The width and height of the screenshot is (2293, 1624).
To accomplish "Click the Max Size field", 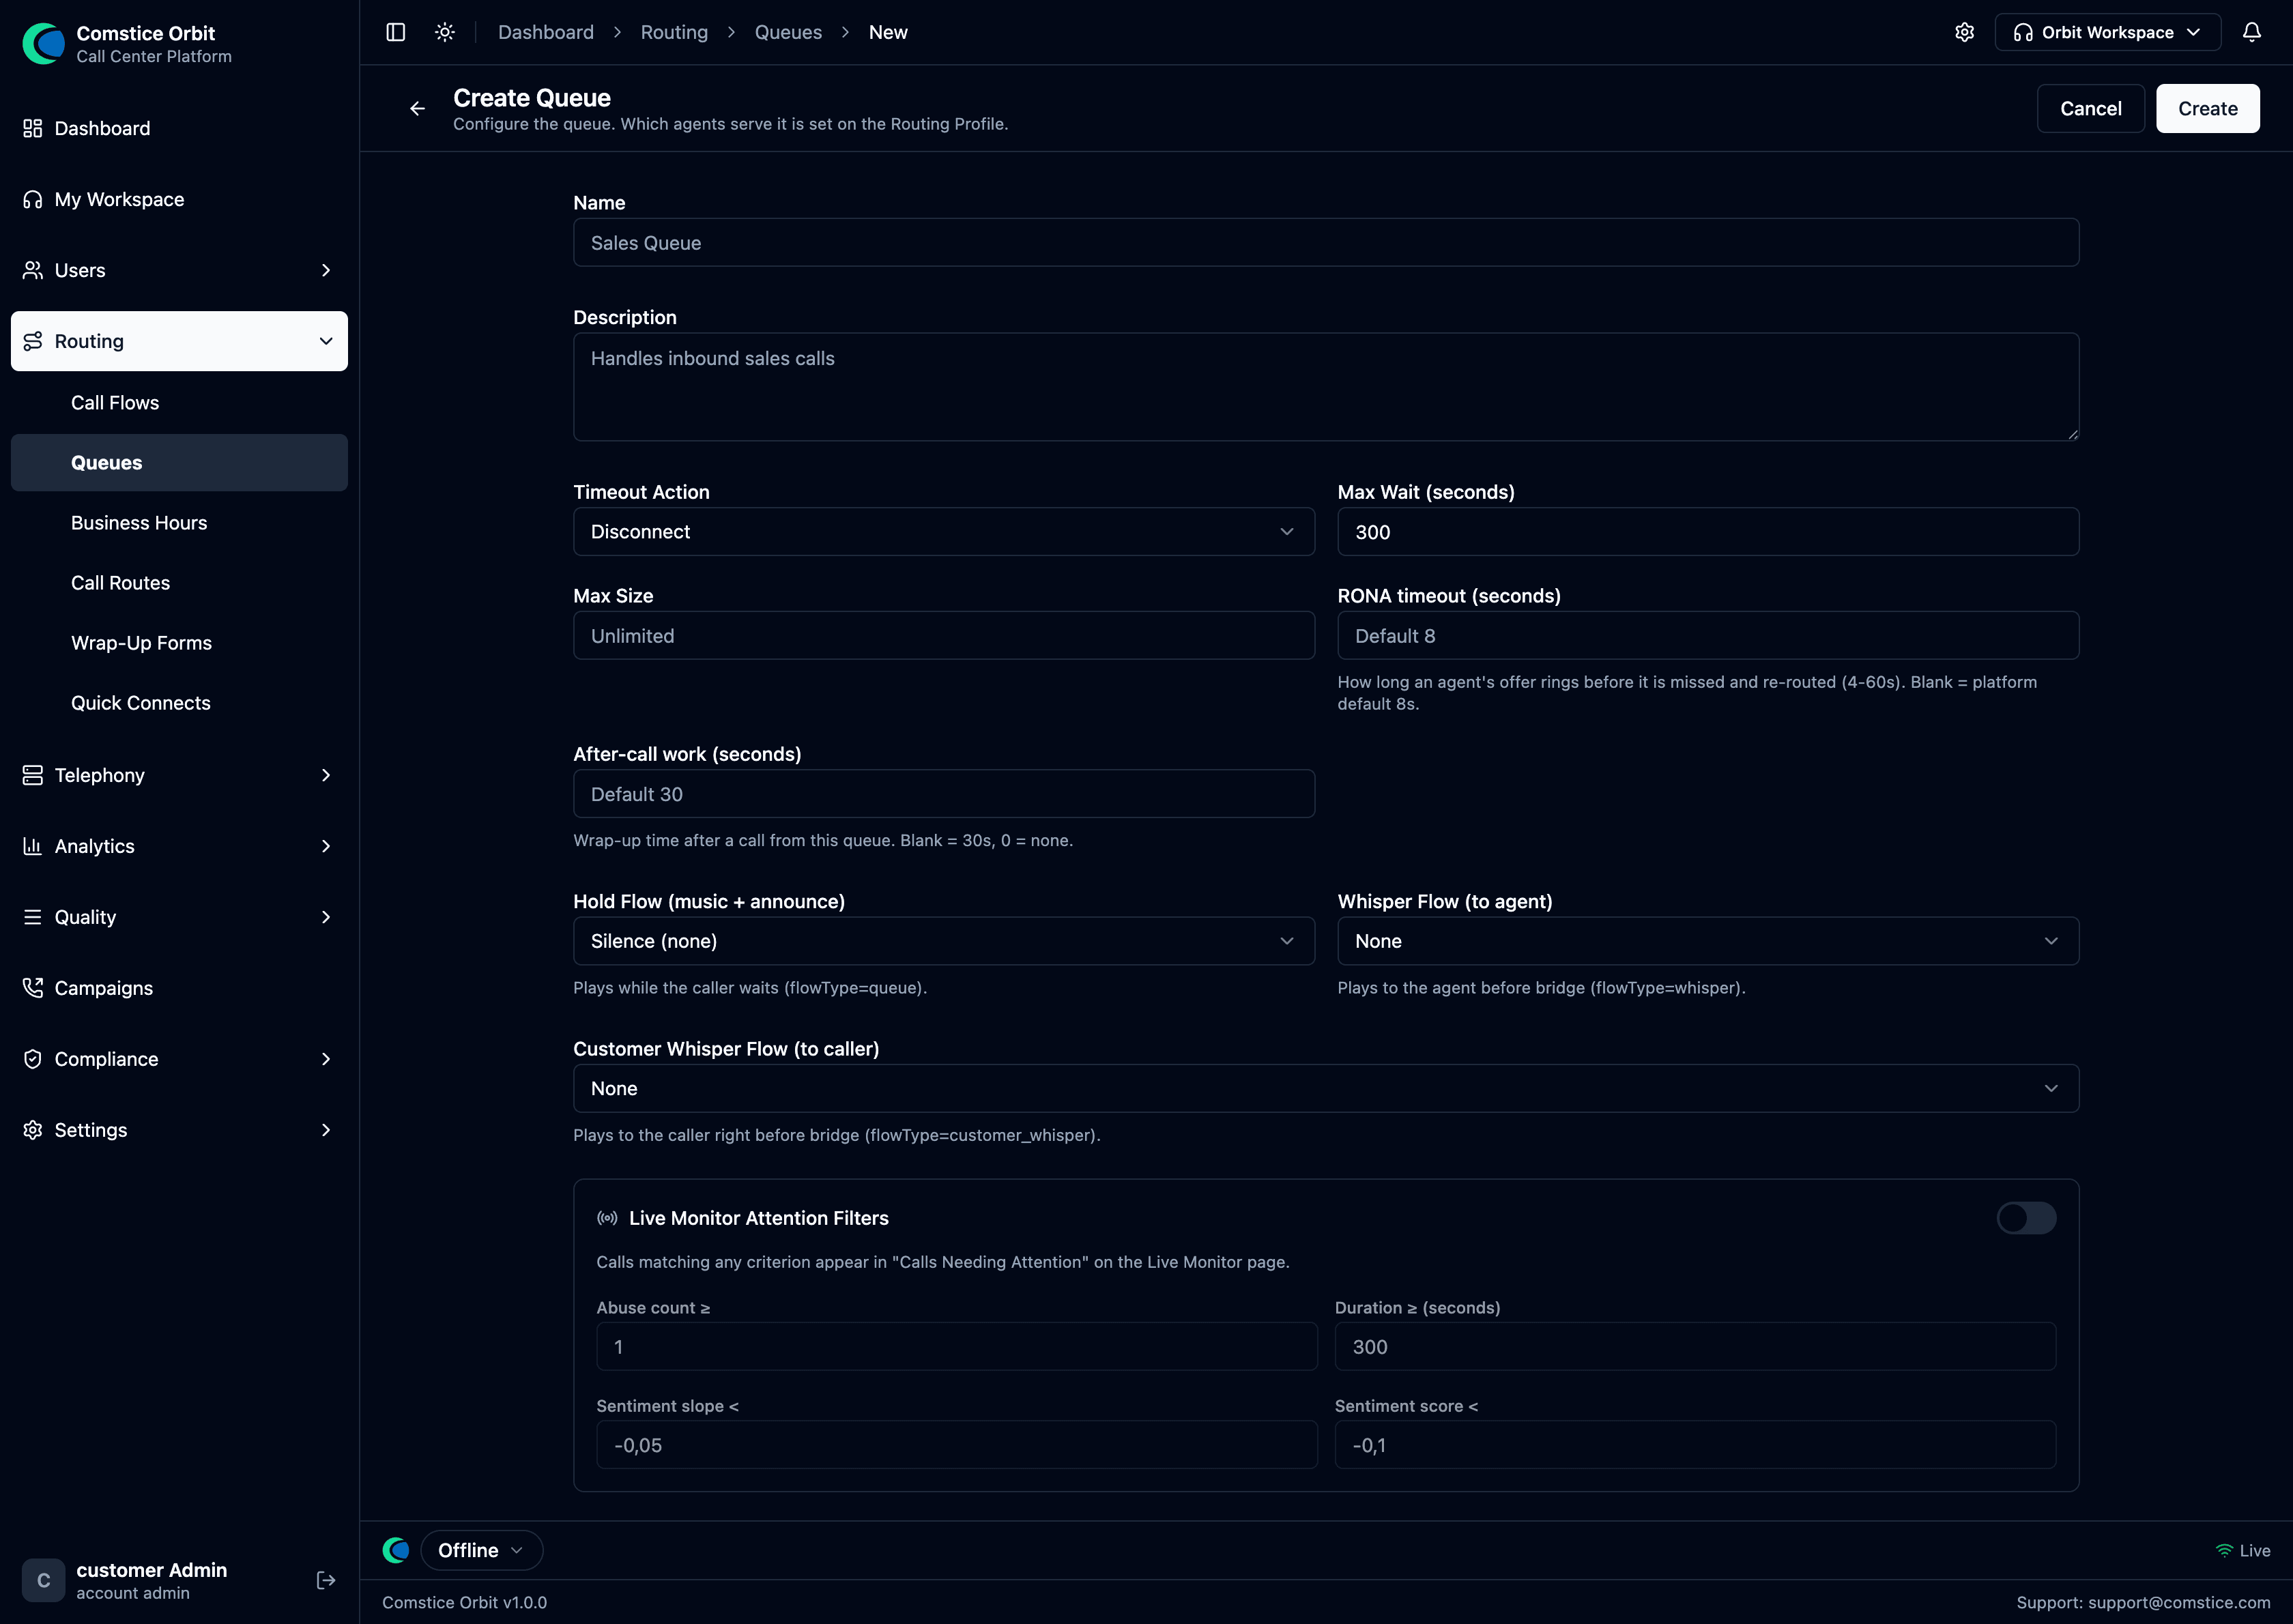I will click(x=943, y=636).
